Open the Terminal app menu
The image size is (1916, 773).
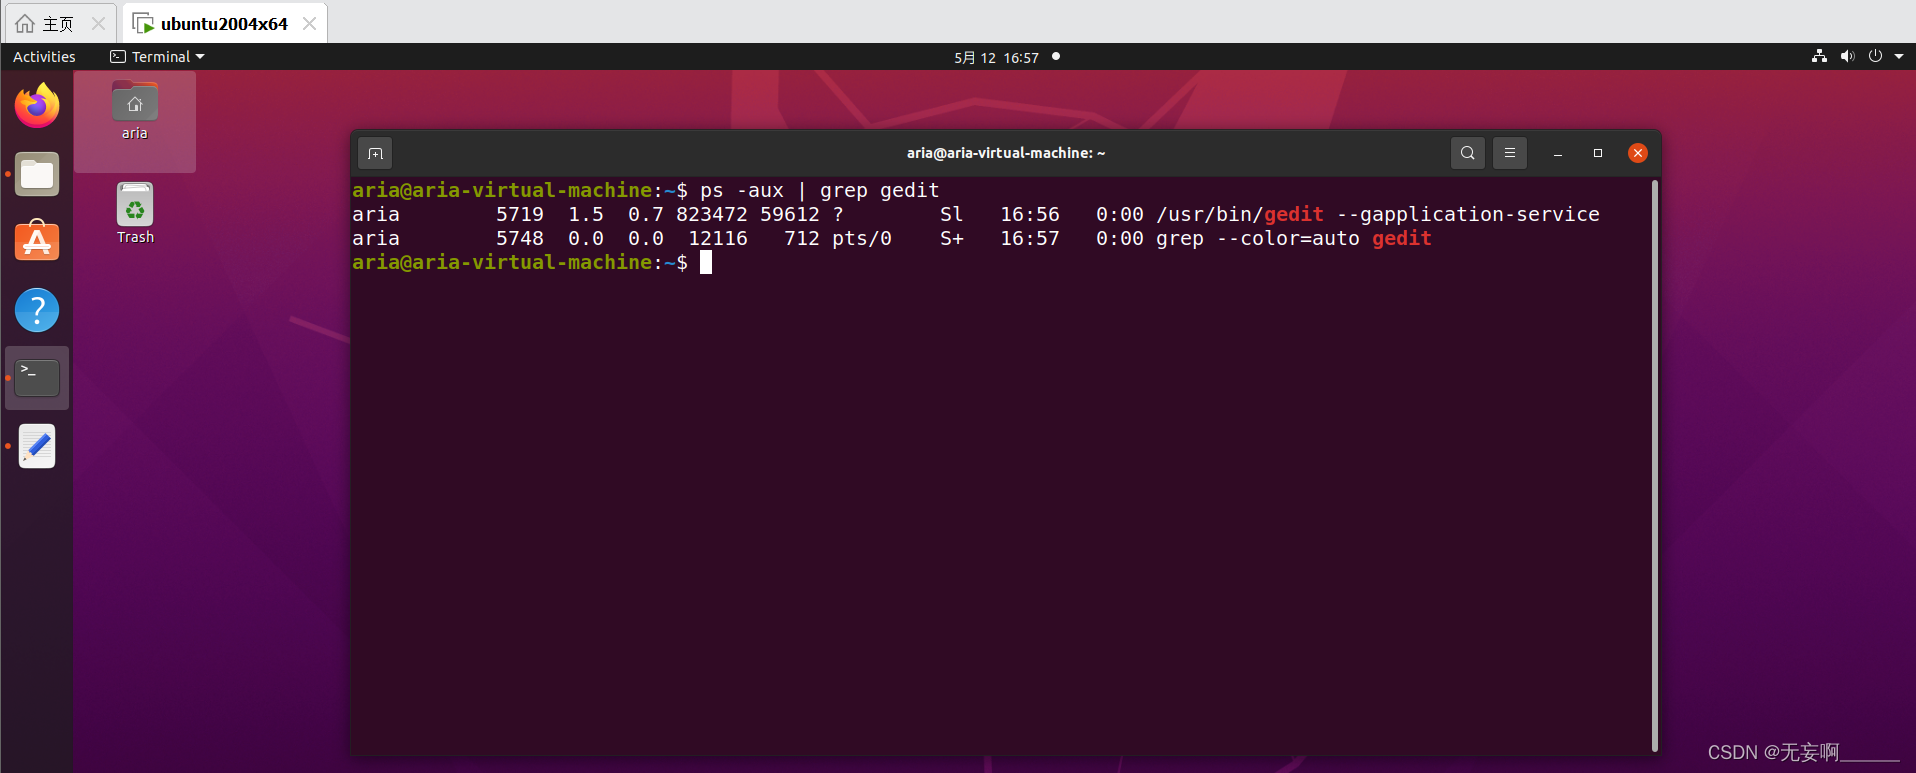(158, 57)
